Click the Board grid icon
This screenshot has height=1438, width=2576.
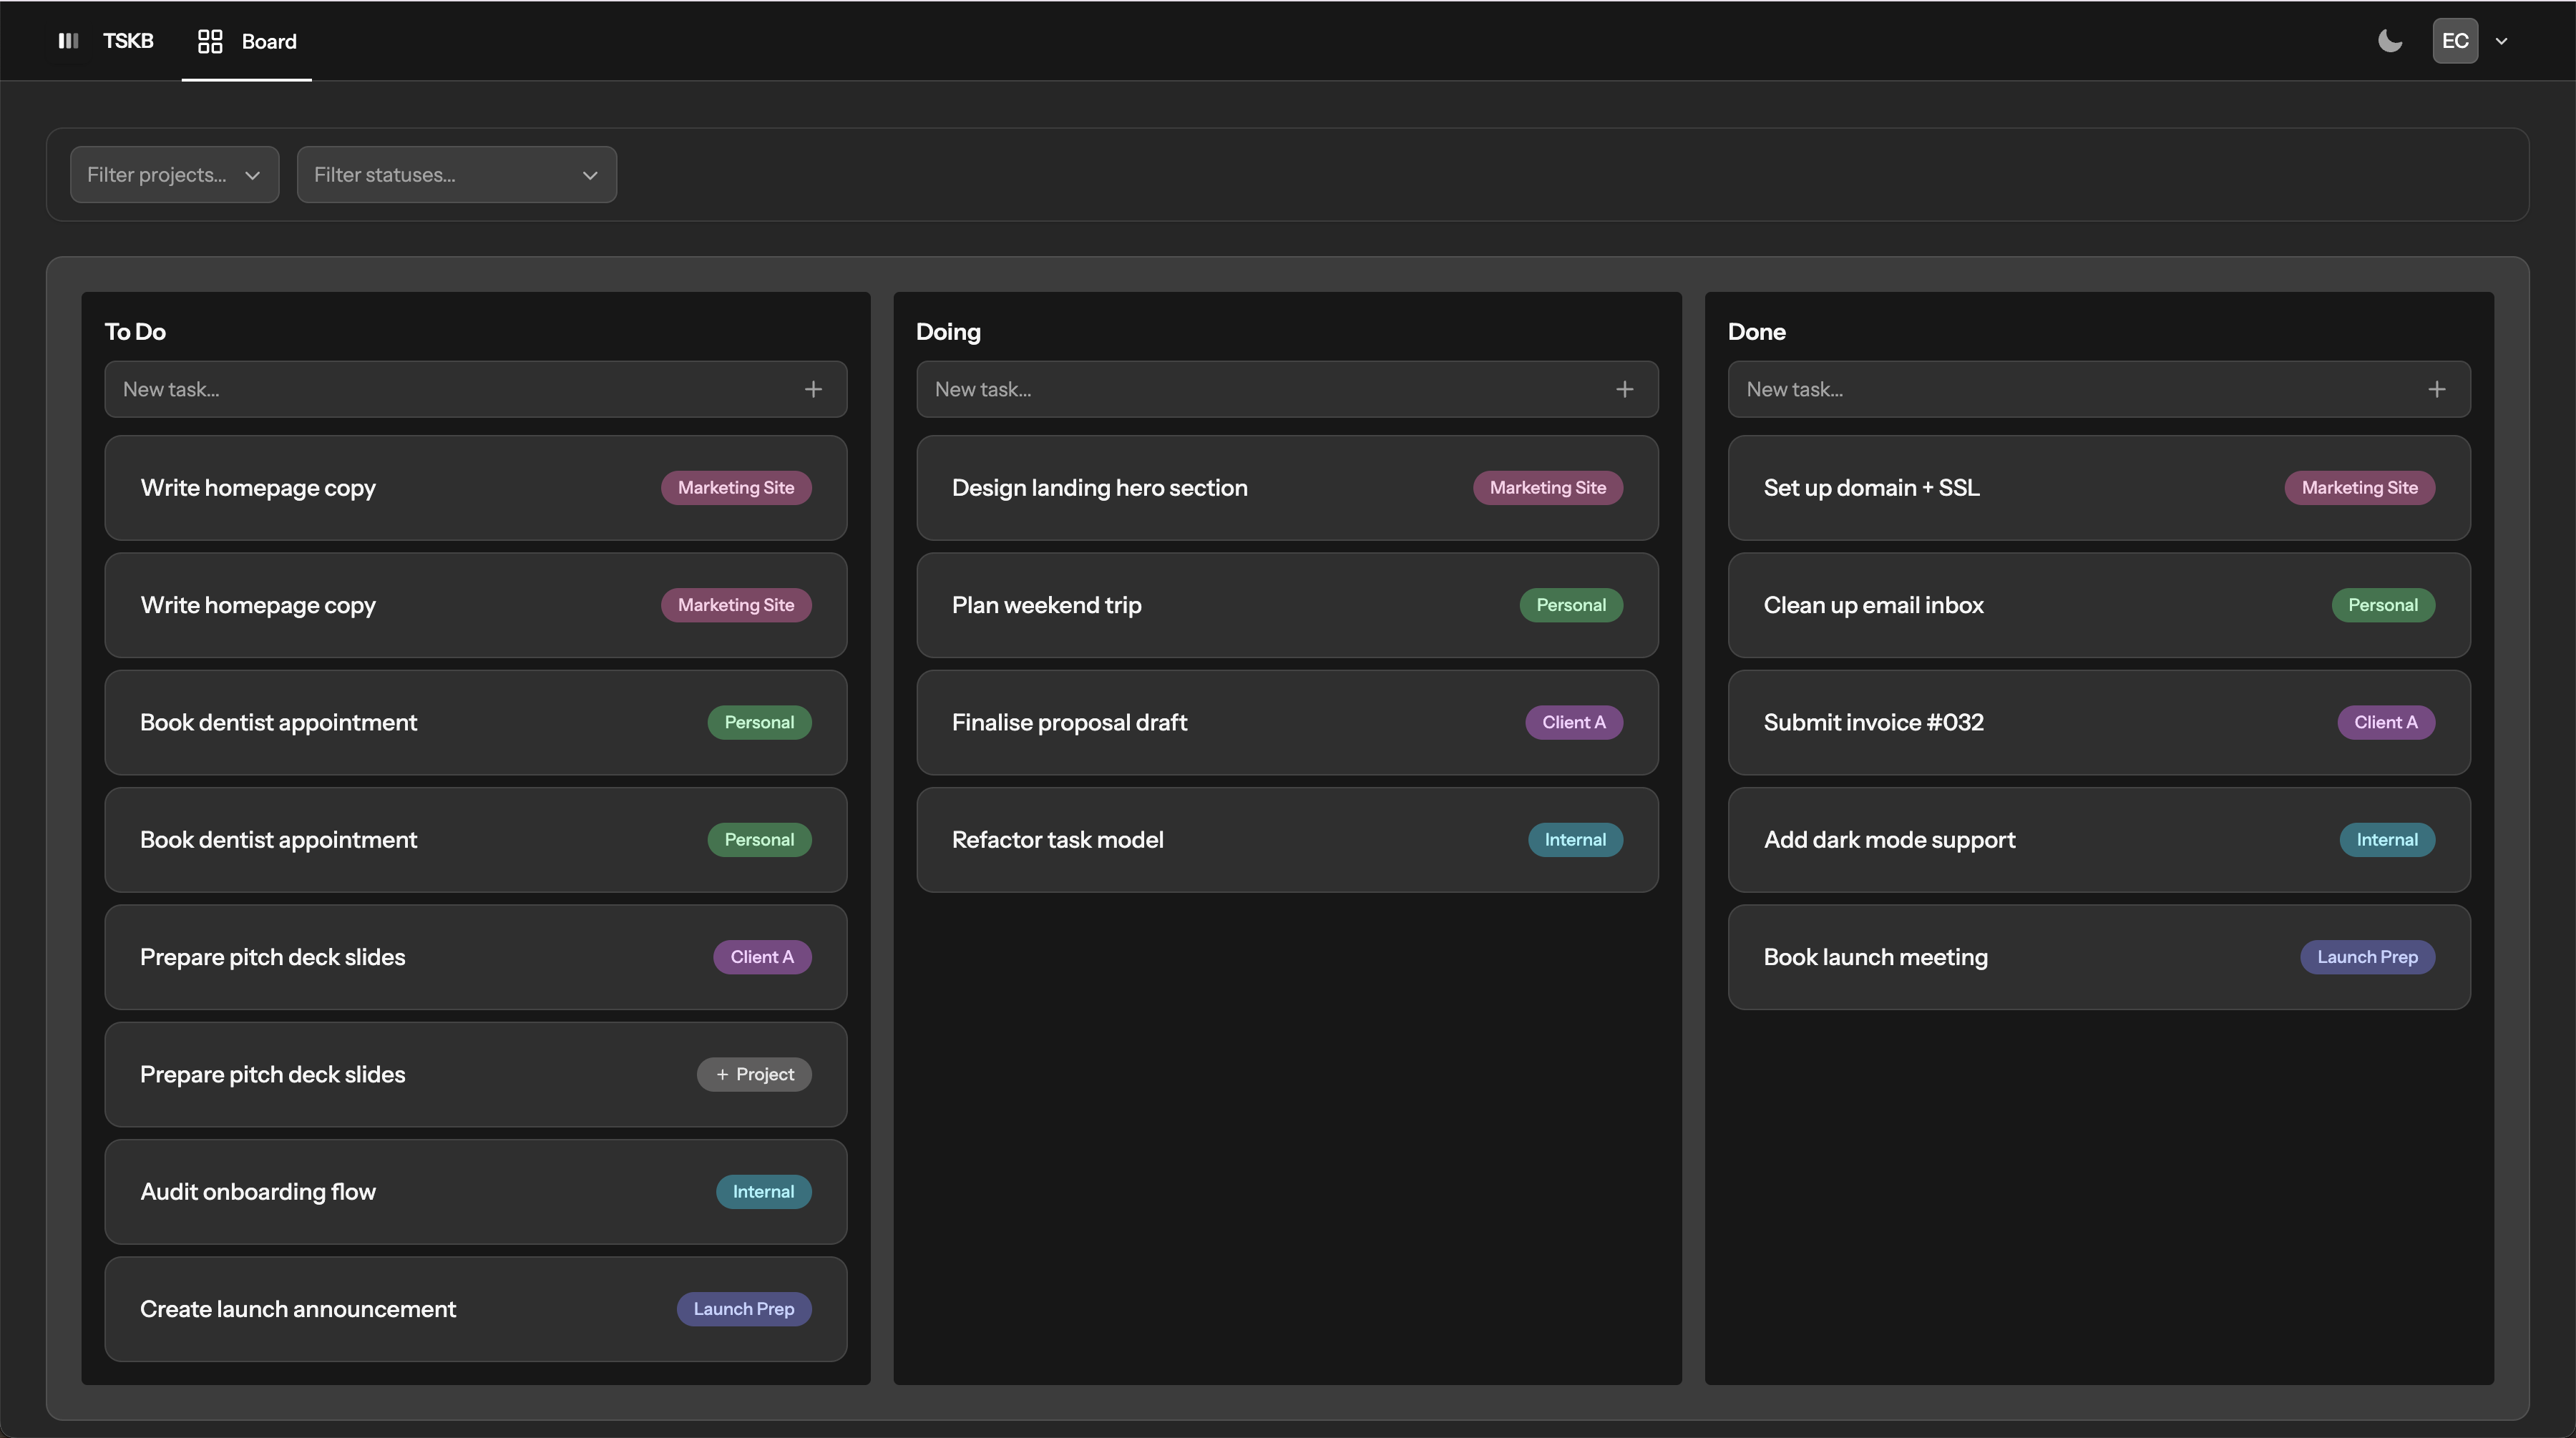[x=210, y=41]
